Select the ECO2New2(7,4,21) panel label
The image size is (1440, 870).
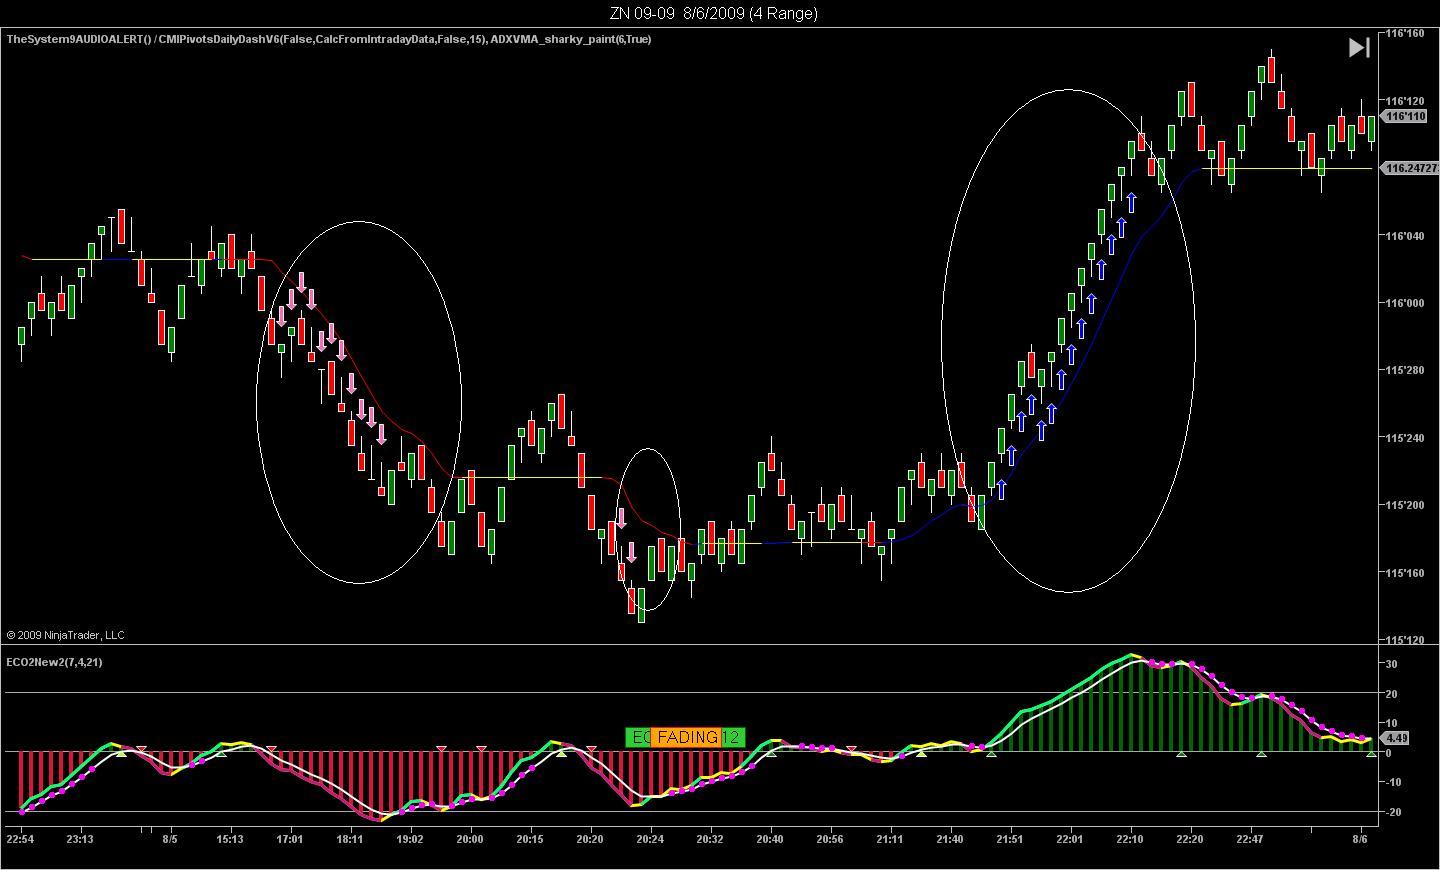(x=54, y=662)
